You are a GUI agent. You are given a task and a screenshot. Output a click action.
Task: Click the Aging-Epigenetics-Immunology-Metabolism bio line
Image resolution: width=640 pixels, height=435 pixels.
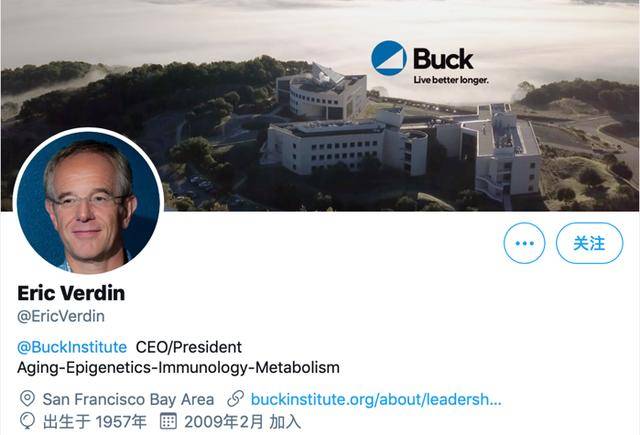[178, 368]
